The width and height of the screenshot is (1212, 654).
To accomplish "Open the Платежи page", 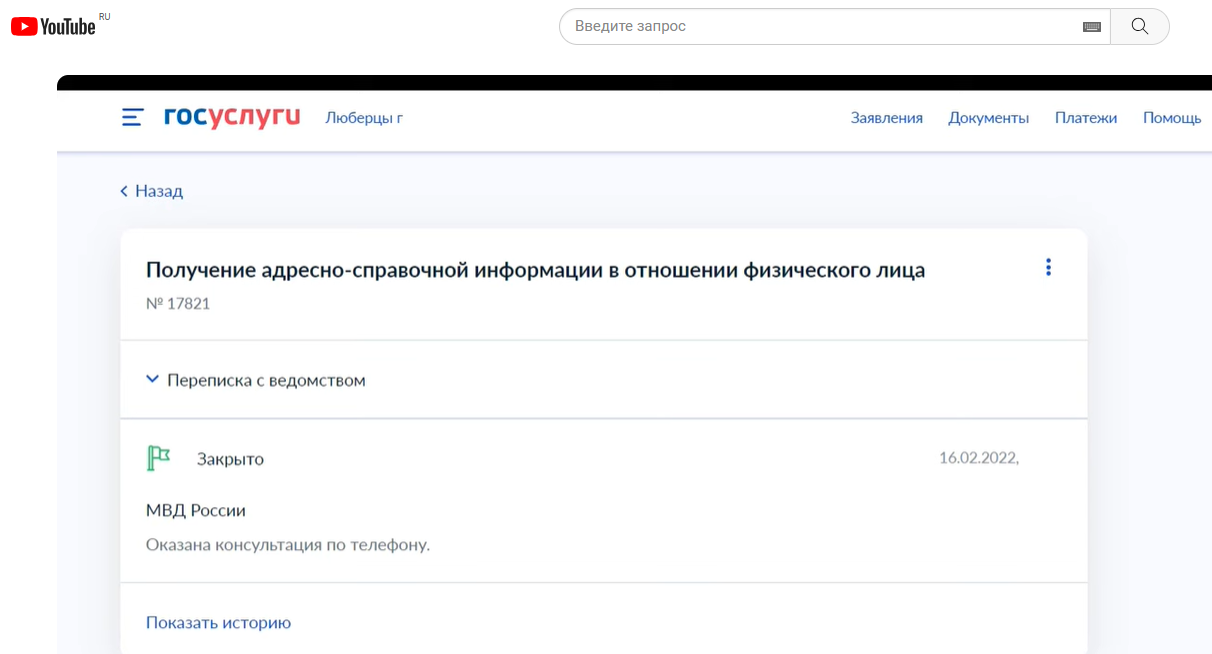I will [1085, 118].
